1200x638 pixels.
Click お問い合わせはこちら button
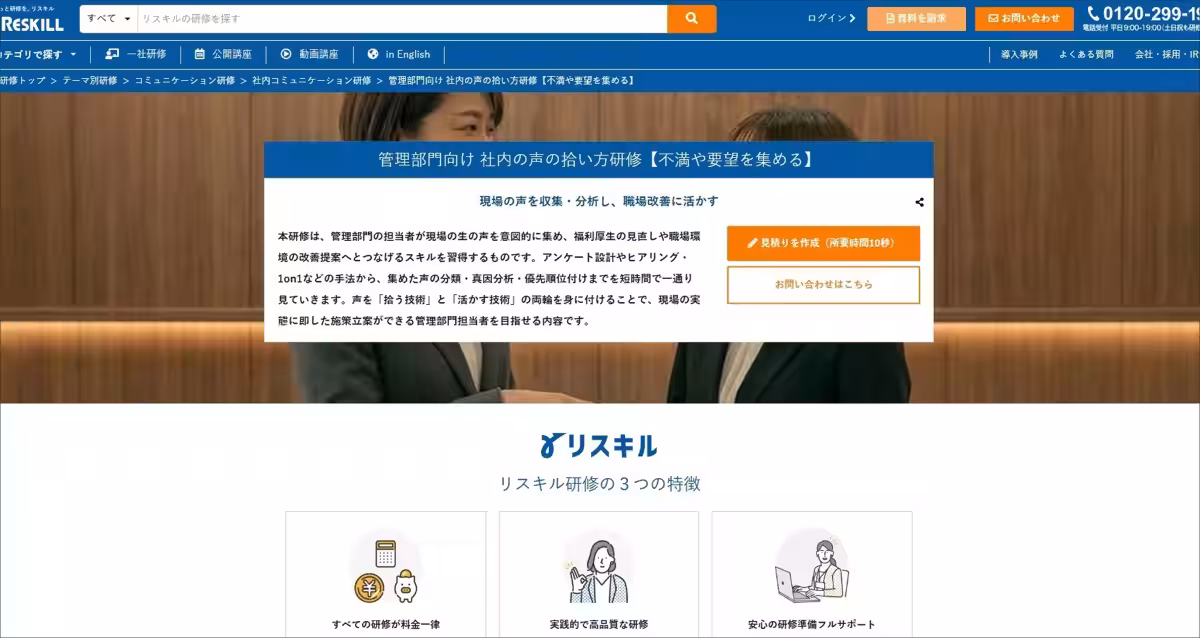pyautogui.click(x=823, y=285)
